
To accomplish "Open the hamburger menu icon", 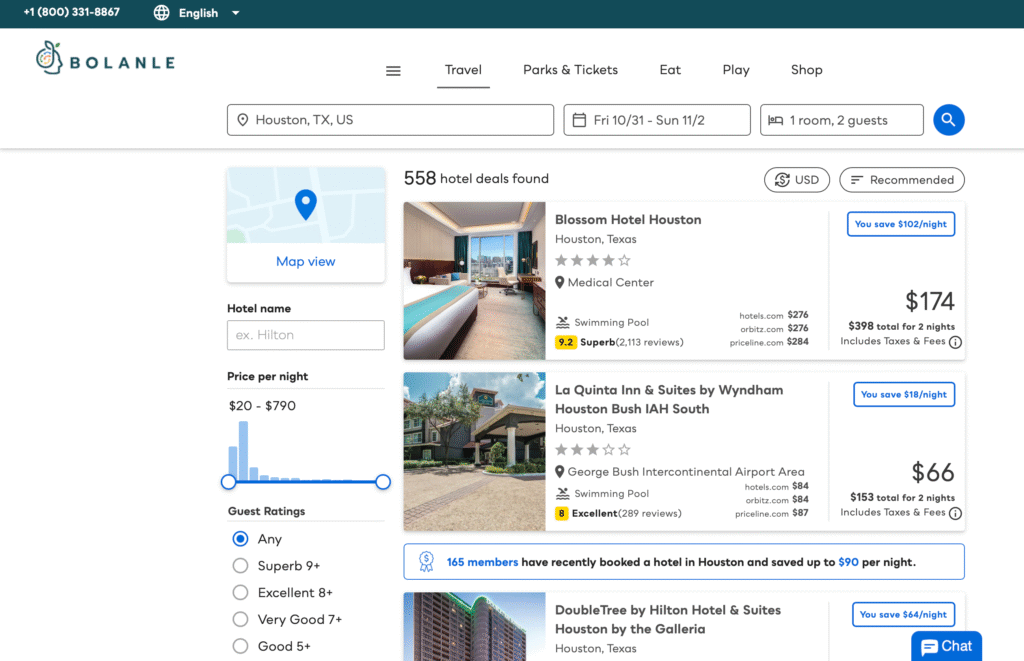I will pos(393,71).
